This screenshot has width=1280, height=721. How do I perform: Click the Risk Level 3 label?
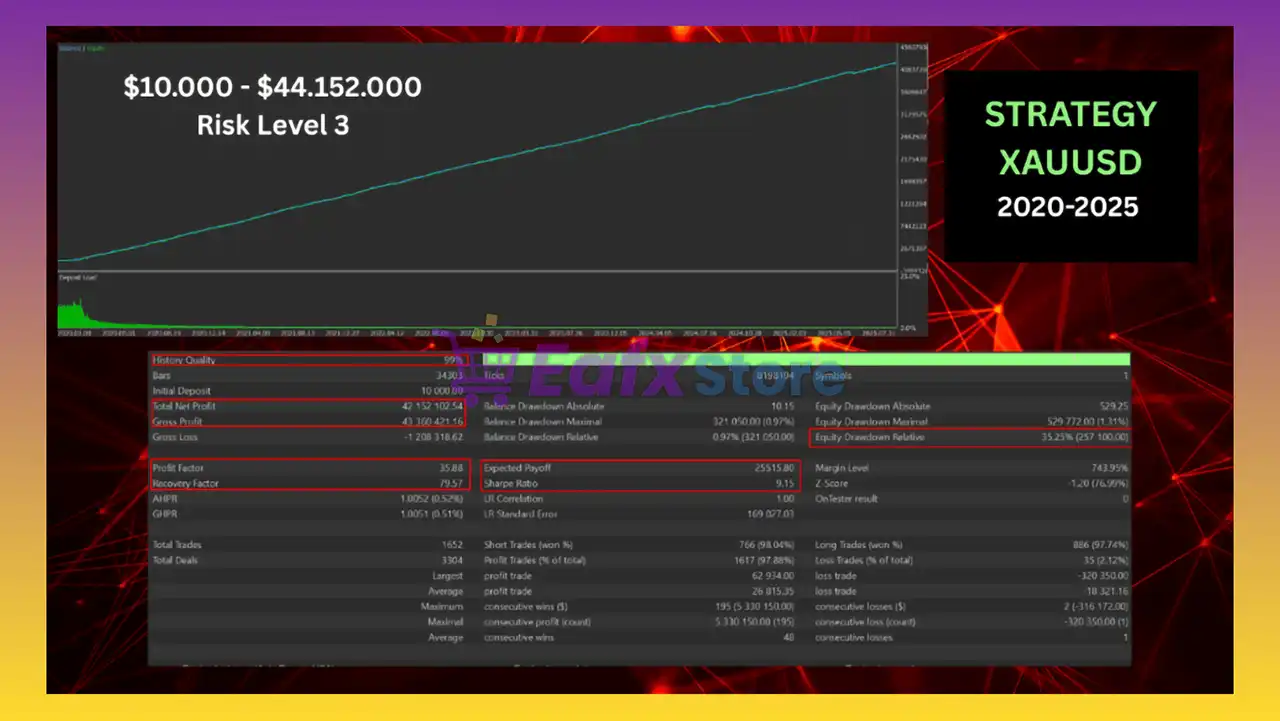272,125
